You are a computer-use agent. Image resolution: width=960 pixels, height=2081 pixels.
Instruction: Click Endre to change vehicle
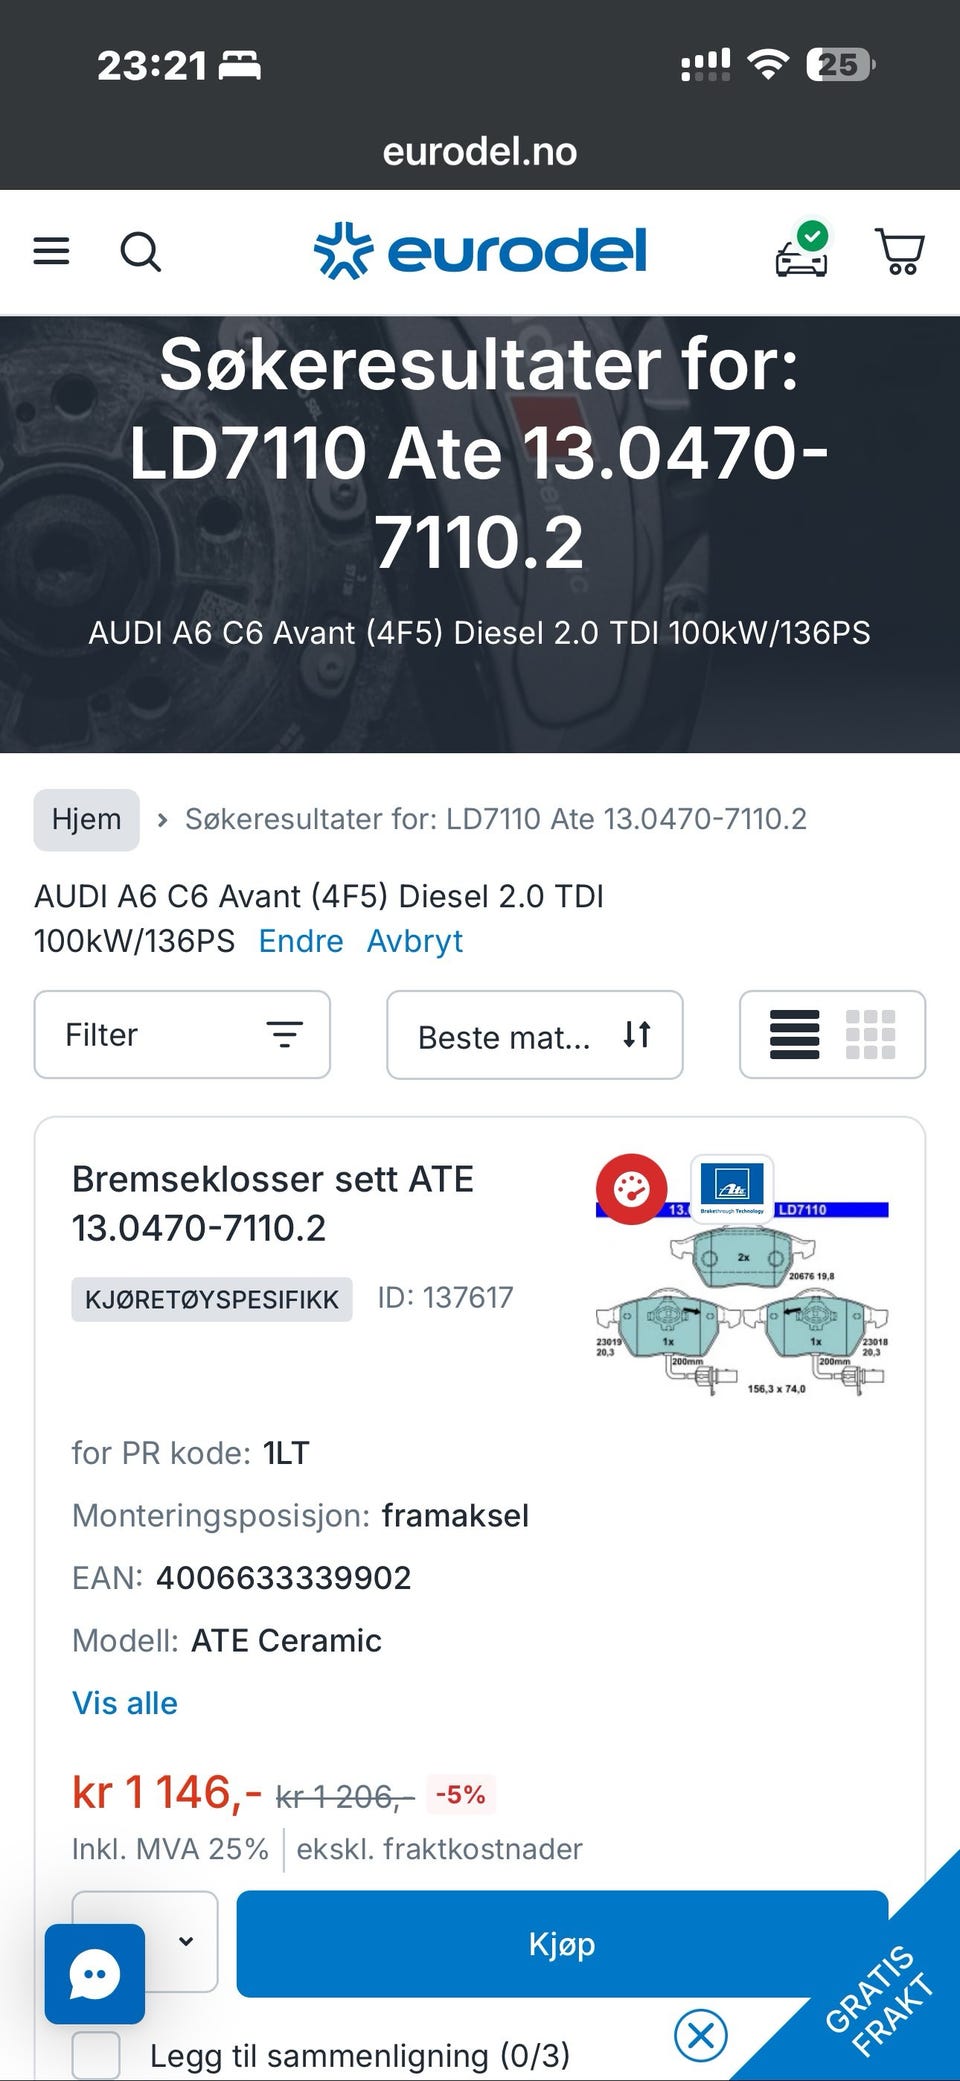coord(300,941)
